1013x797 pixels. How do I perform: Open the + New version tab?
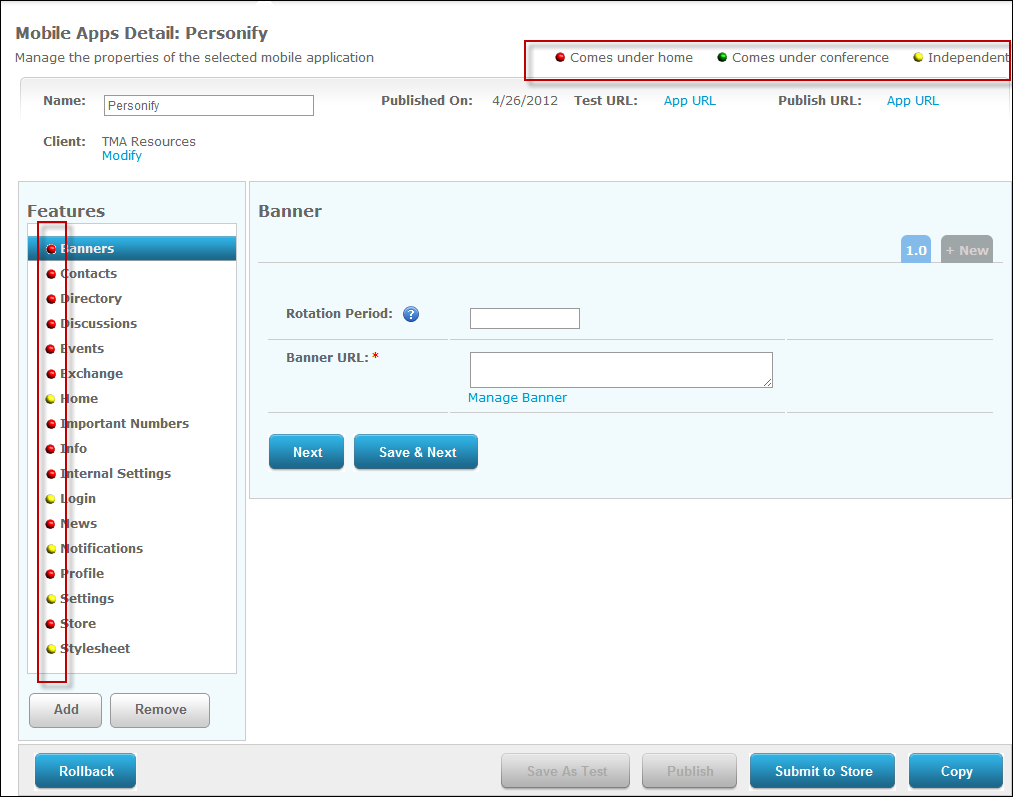[x=966, y=250]
